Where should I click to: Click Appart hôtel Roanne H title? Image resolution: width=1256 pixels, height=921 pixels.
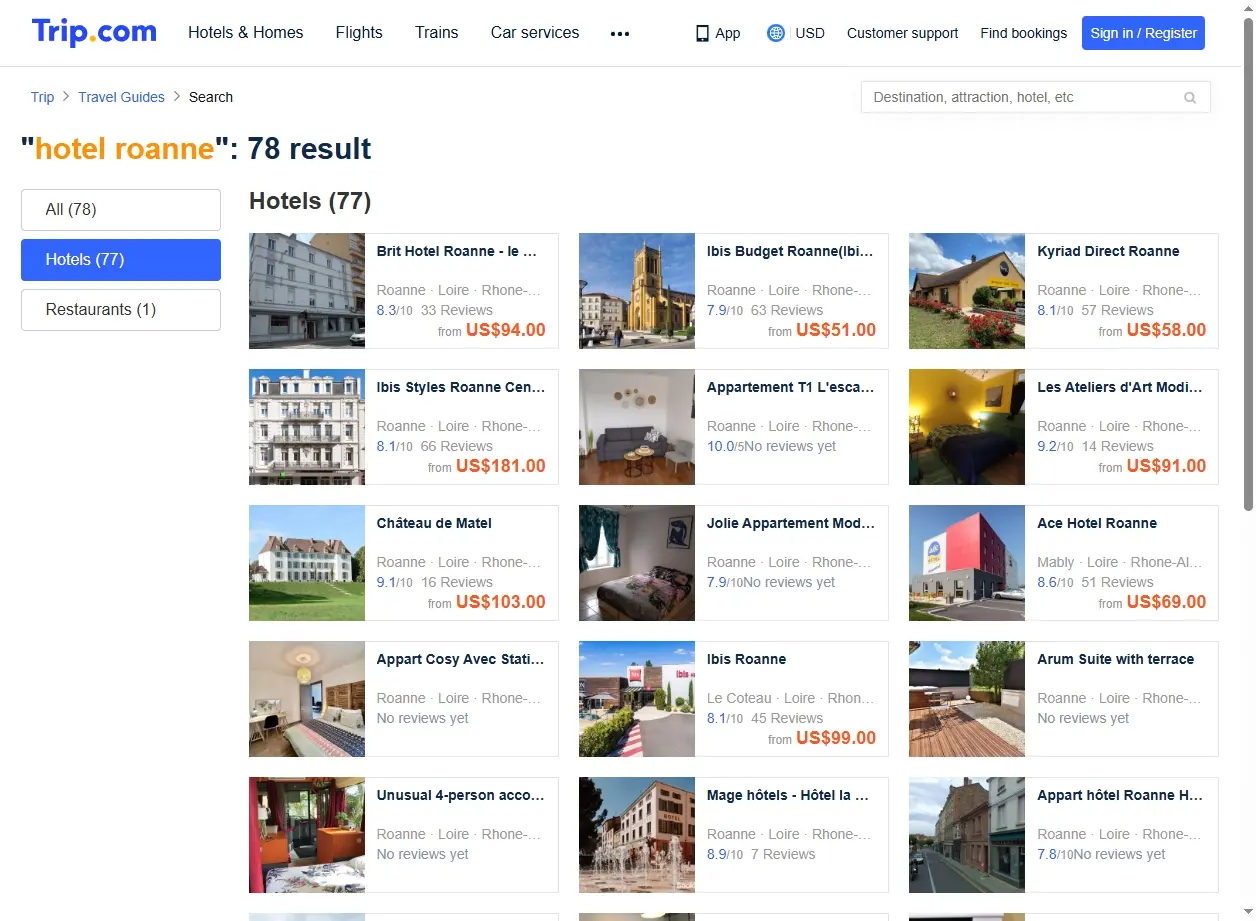click(1120, 796)
